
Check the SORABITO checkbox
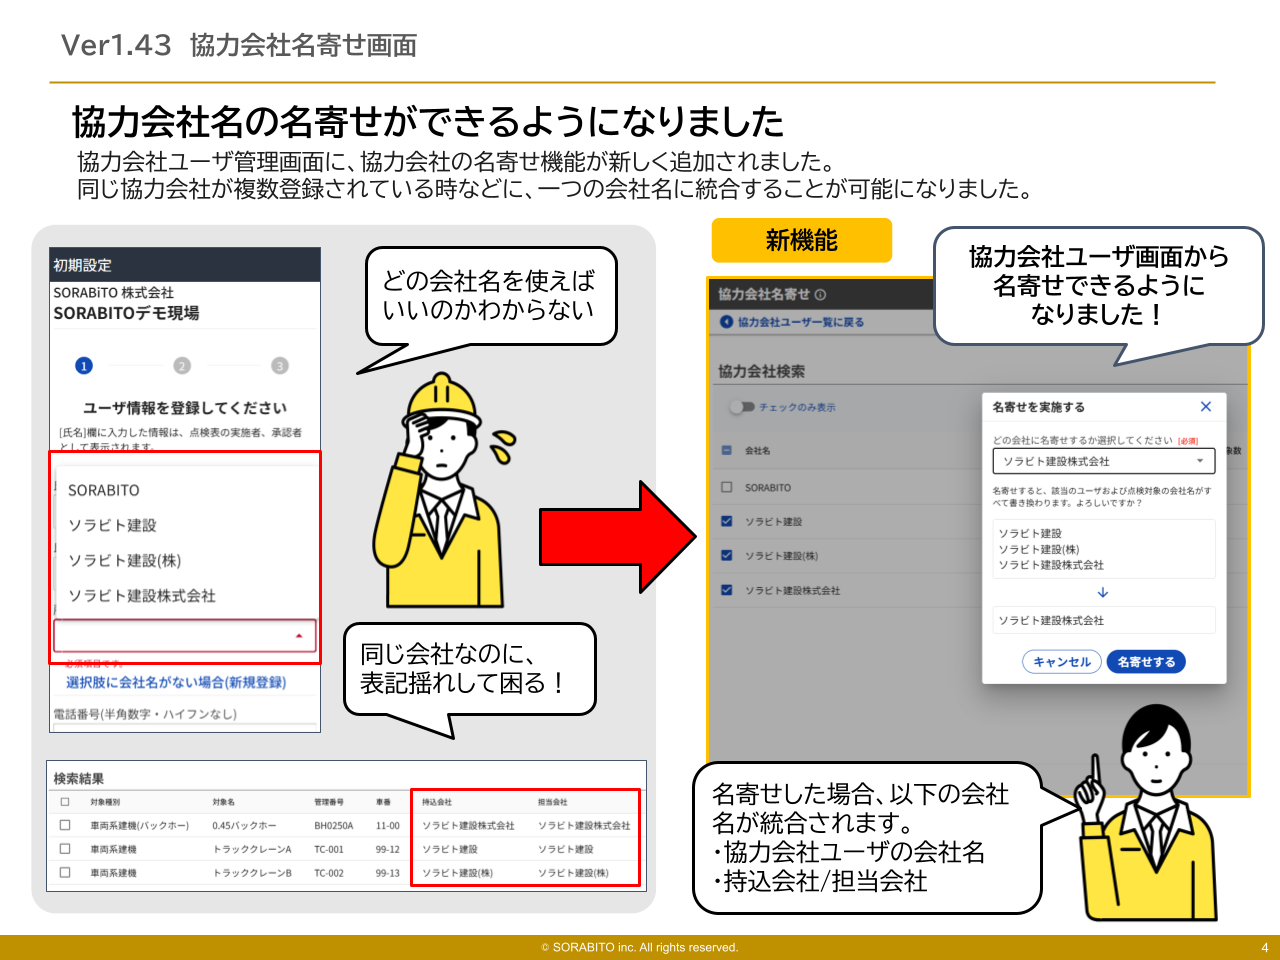(728, 487)
